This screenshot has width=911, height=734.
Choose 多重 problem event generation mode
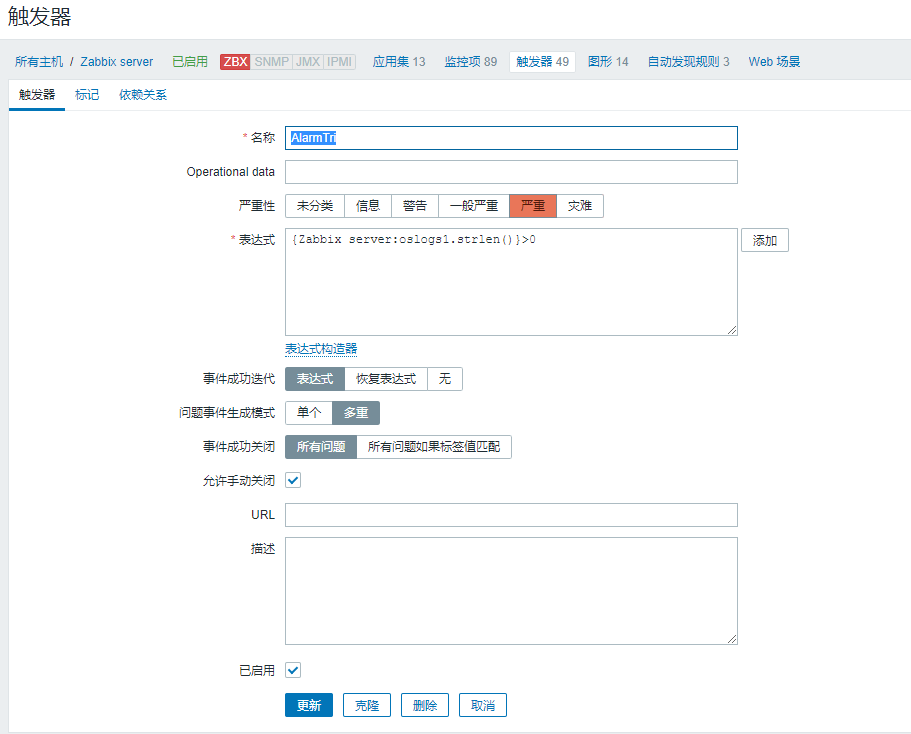tap(356, 413)
